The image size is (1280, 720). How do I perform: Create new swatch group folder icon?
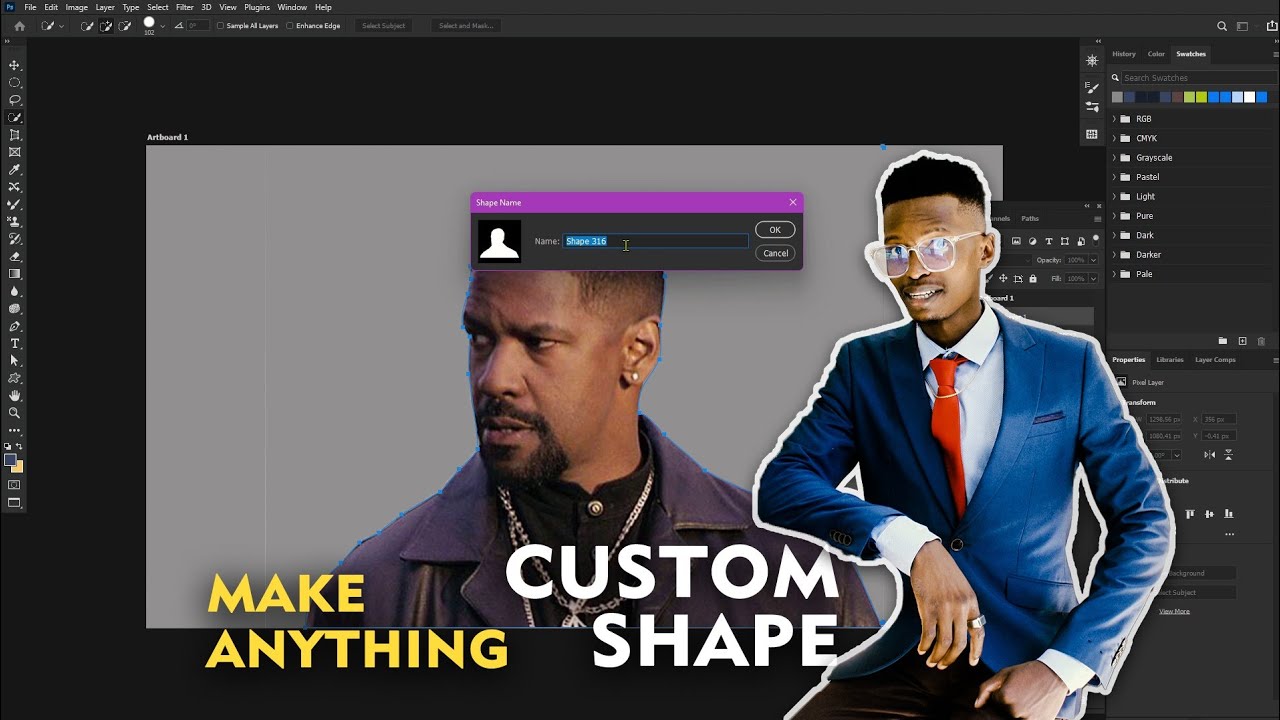(x=1223, y=341)
